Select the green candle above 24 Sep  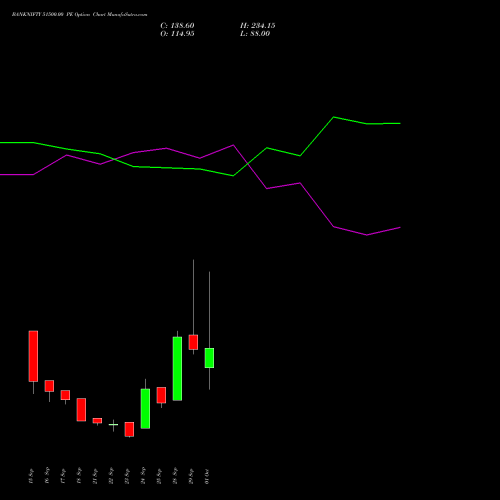(145, 409)
